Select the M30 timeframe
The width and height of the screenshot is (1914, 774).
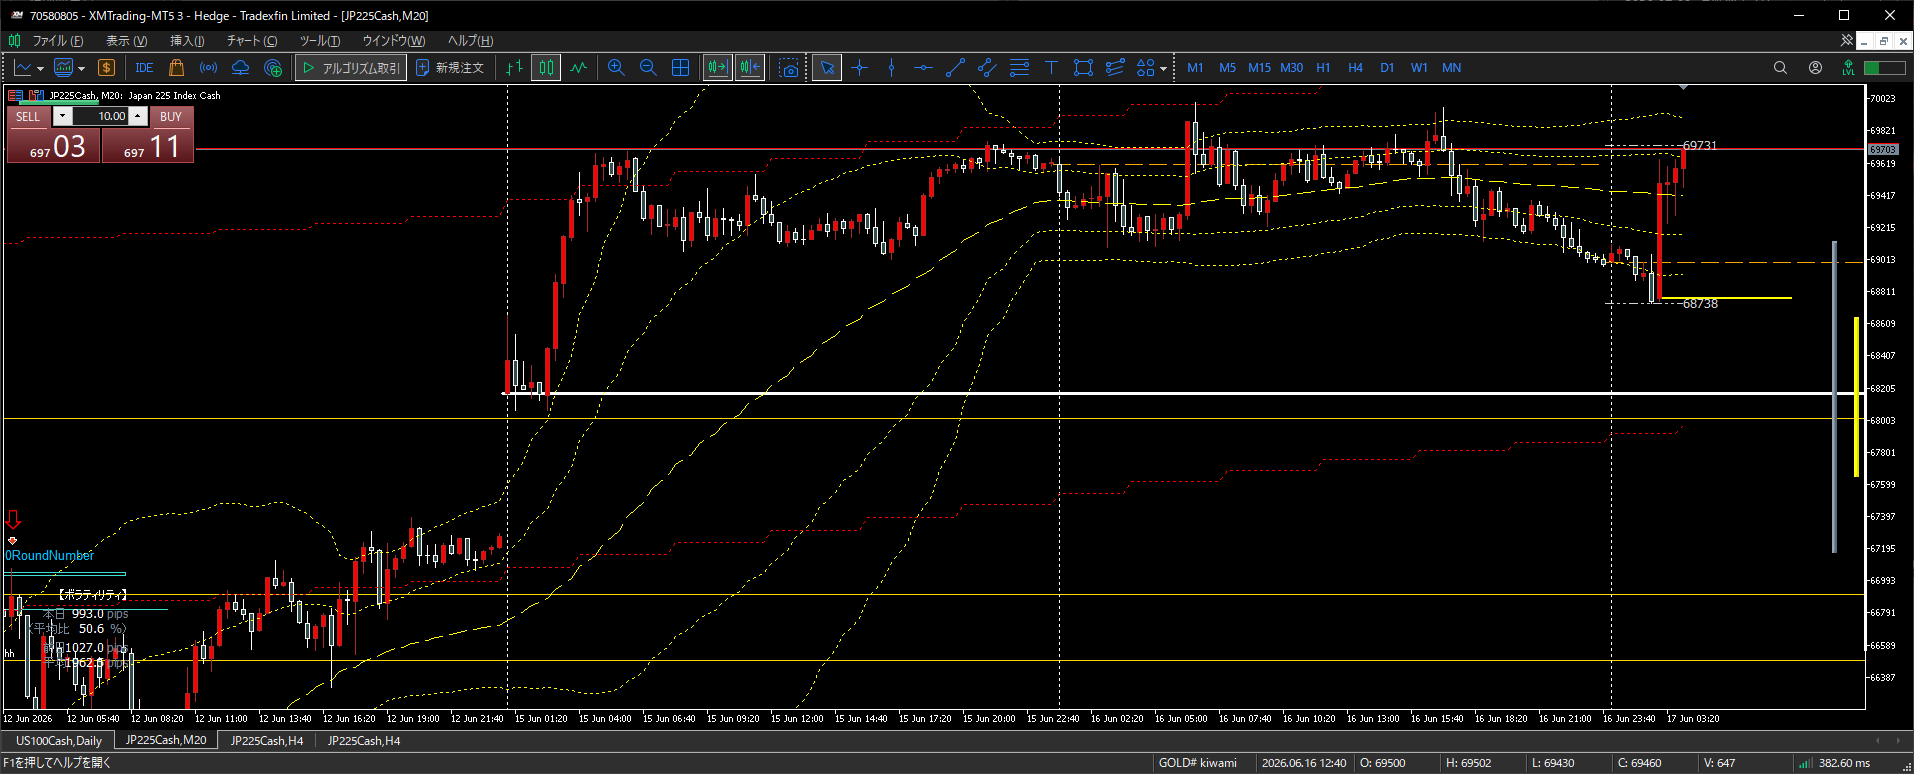pos(1291,68)
